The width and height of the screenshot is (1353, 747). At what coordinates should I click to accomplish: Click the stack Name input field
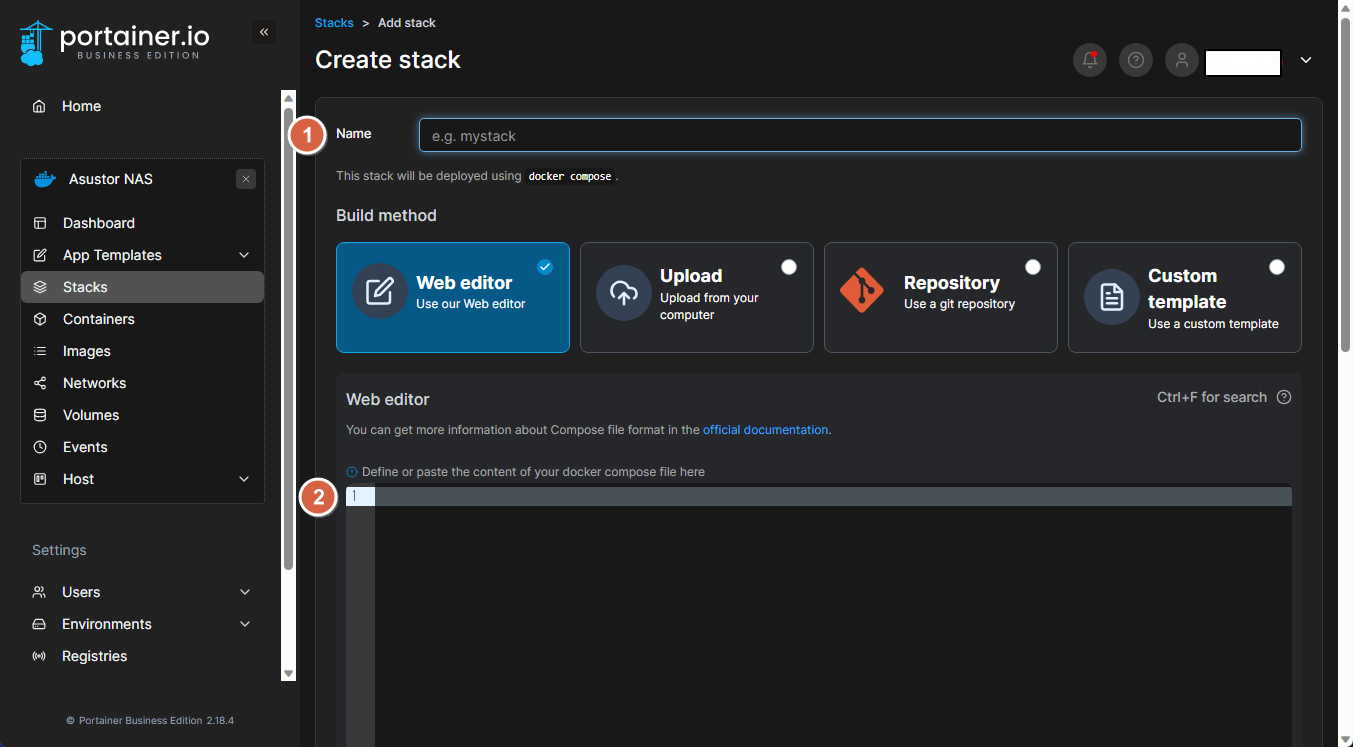pyautogui.click(x=860, y=135)
